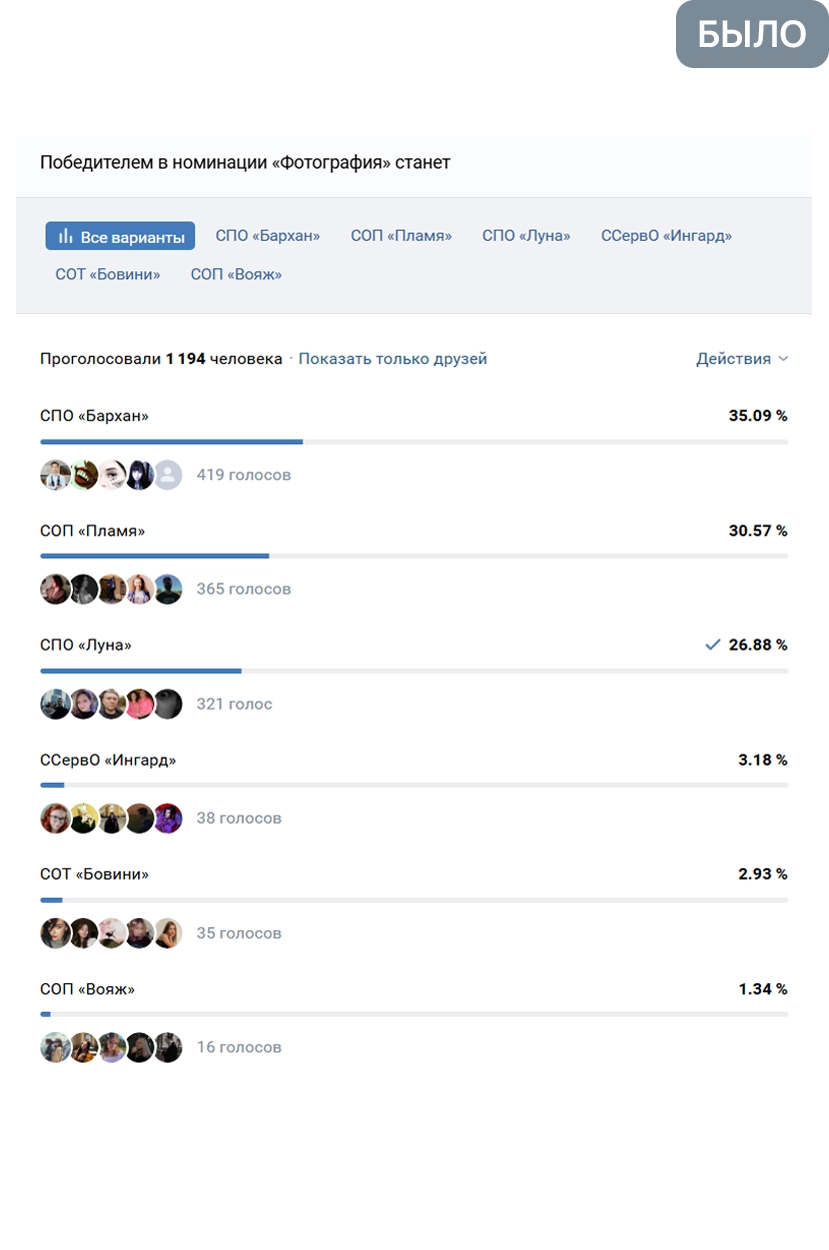Click the checkmark next to 26.88 %
The width and height of the screenshot is (829, 1250).
coord(713,645)
